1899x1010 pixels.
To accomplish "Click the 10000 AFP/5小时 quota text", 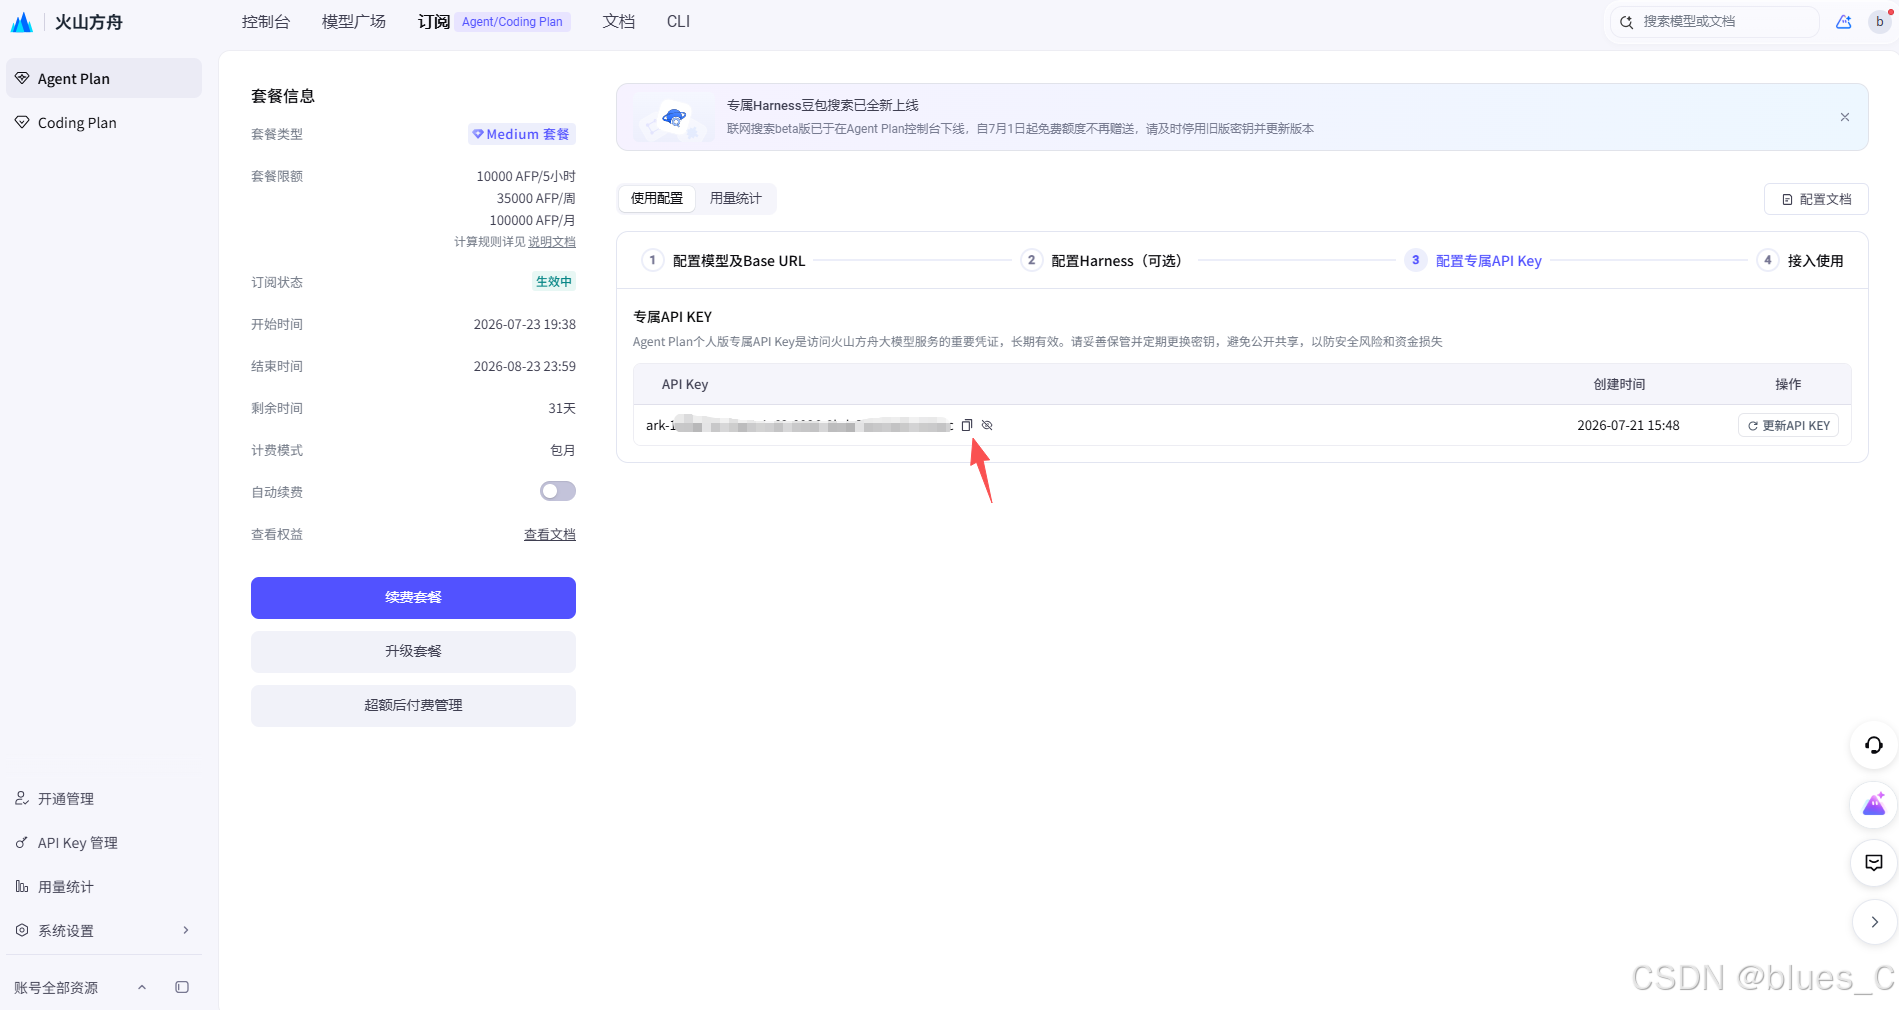I will tap(526, 176).
